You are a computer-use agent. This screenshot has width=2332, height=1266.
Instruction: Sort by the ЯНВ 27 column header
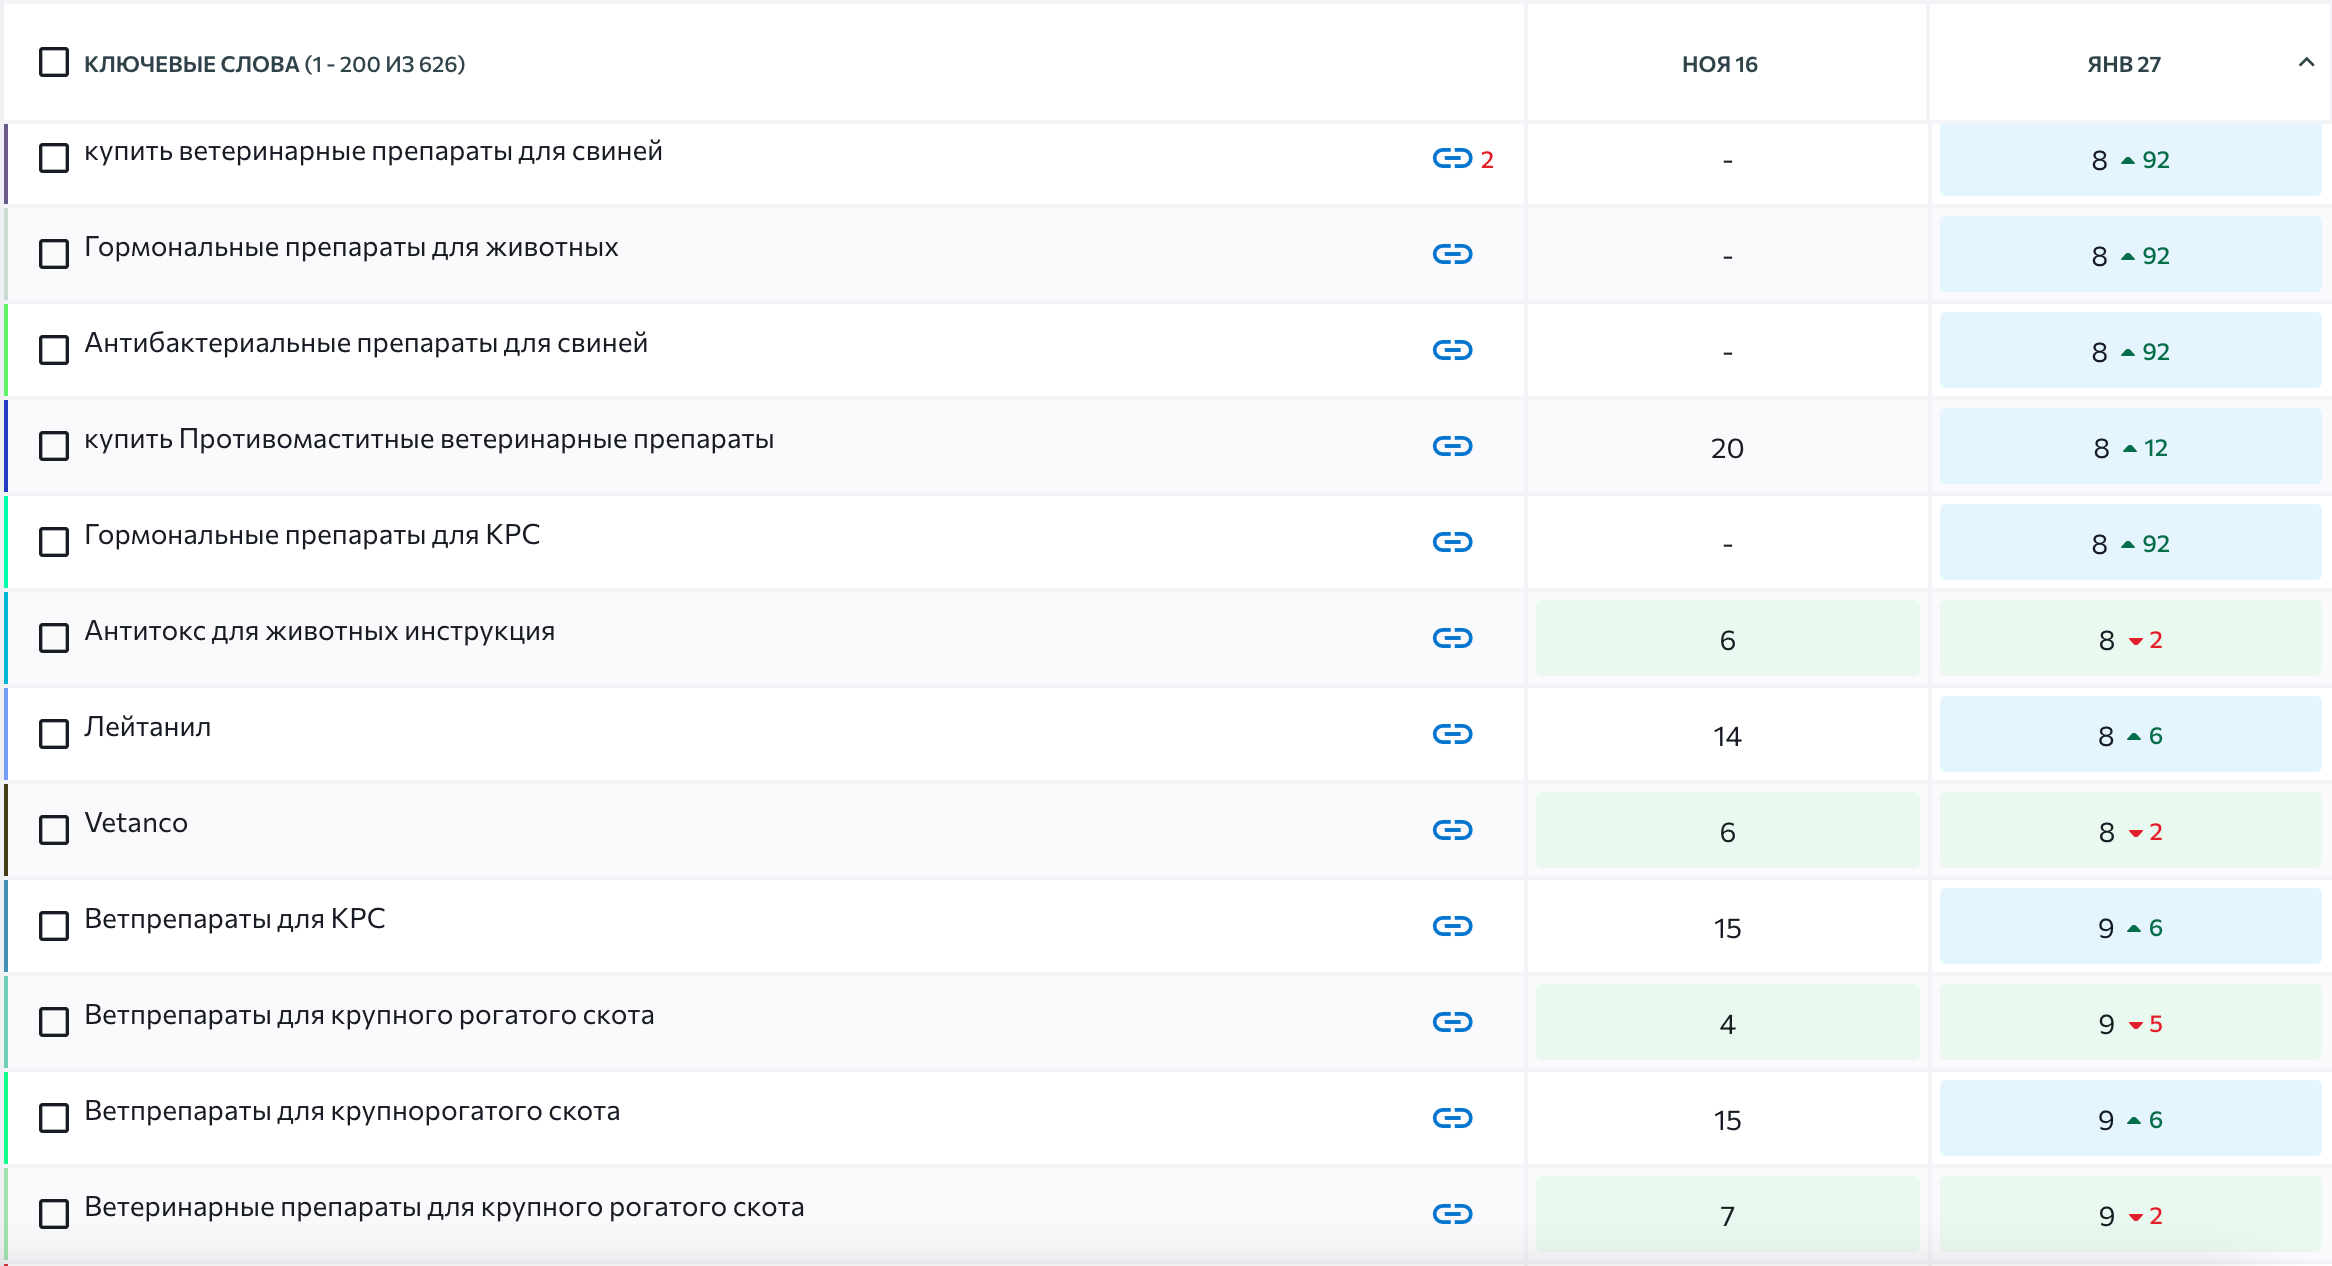pos(2124,64)
